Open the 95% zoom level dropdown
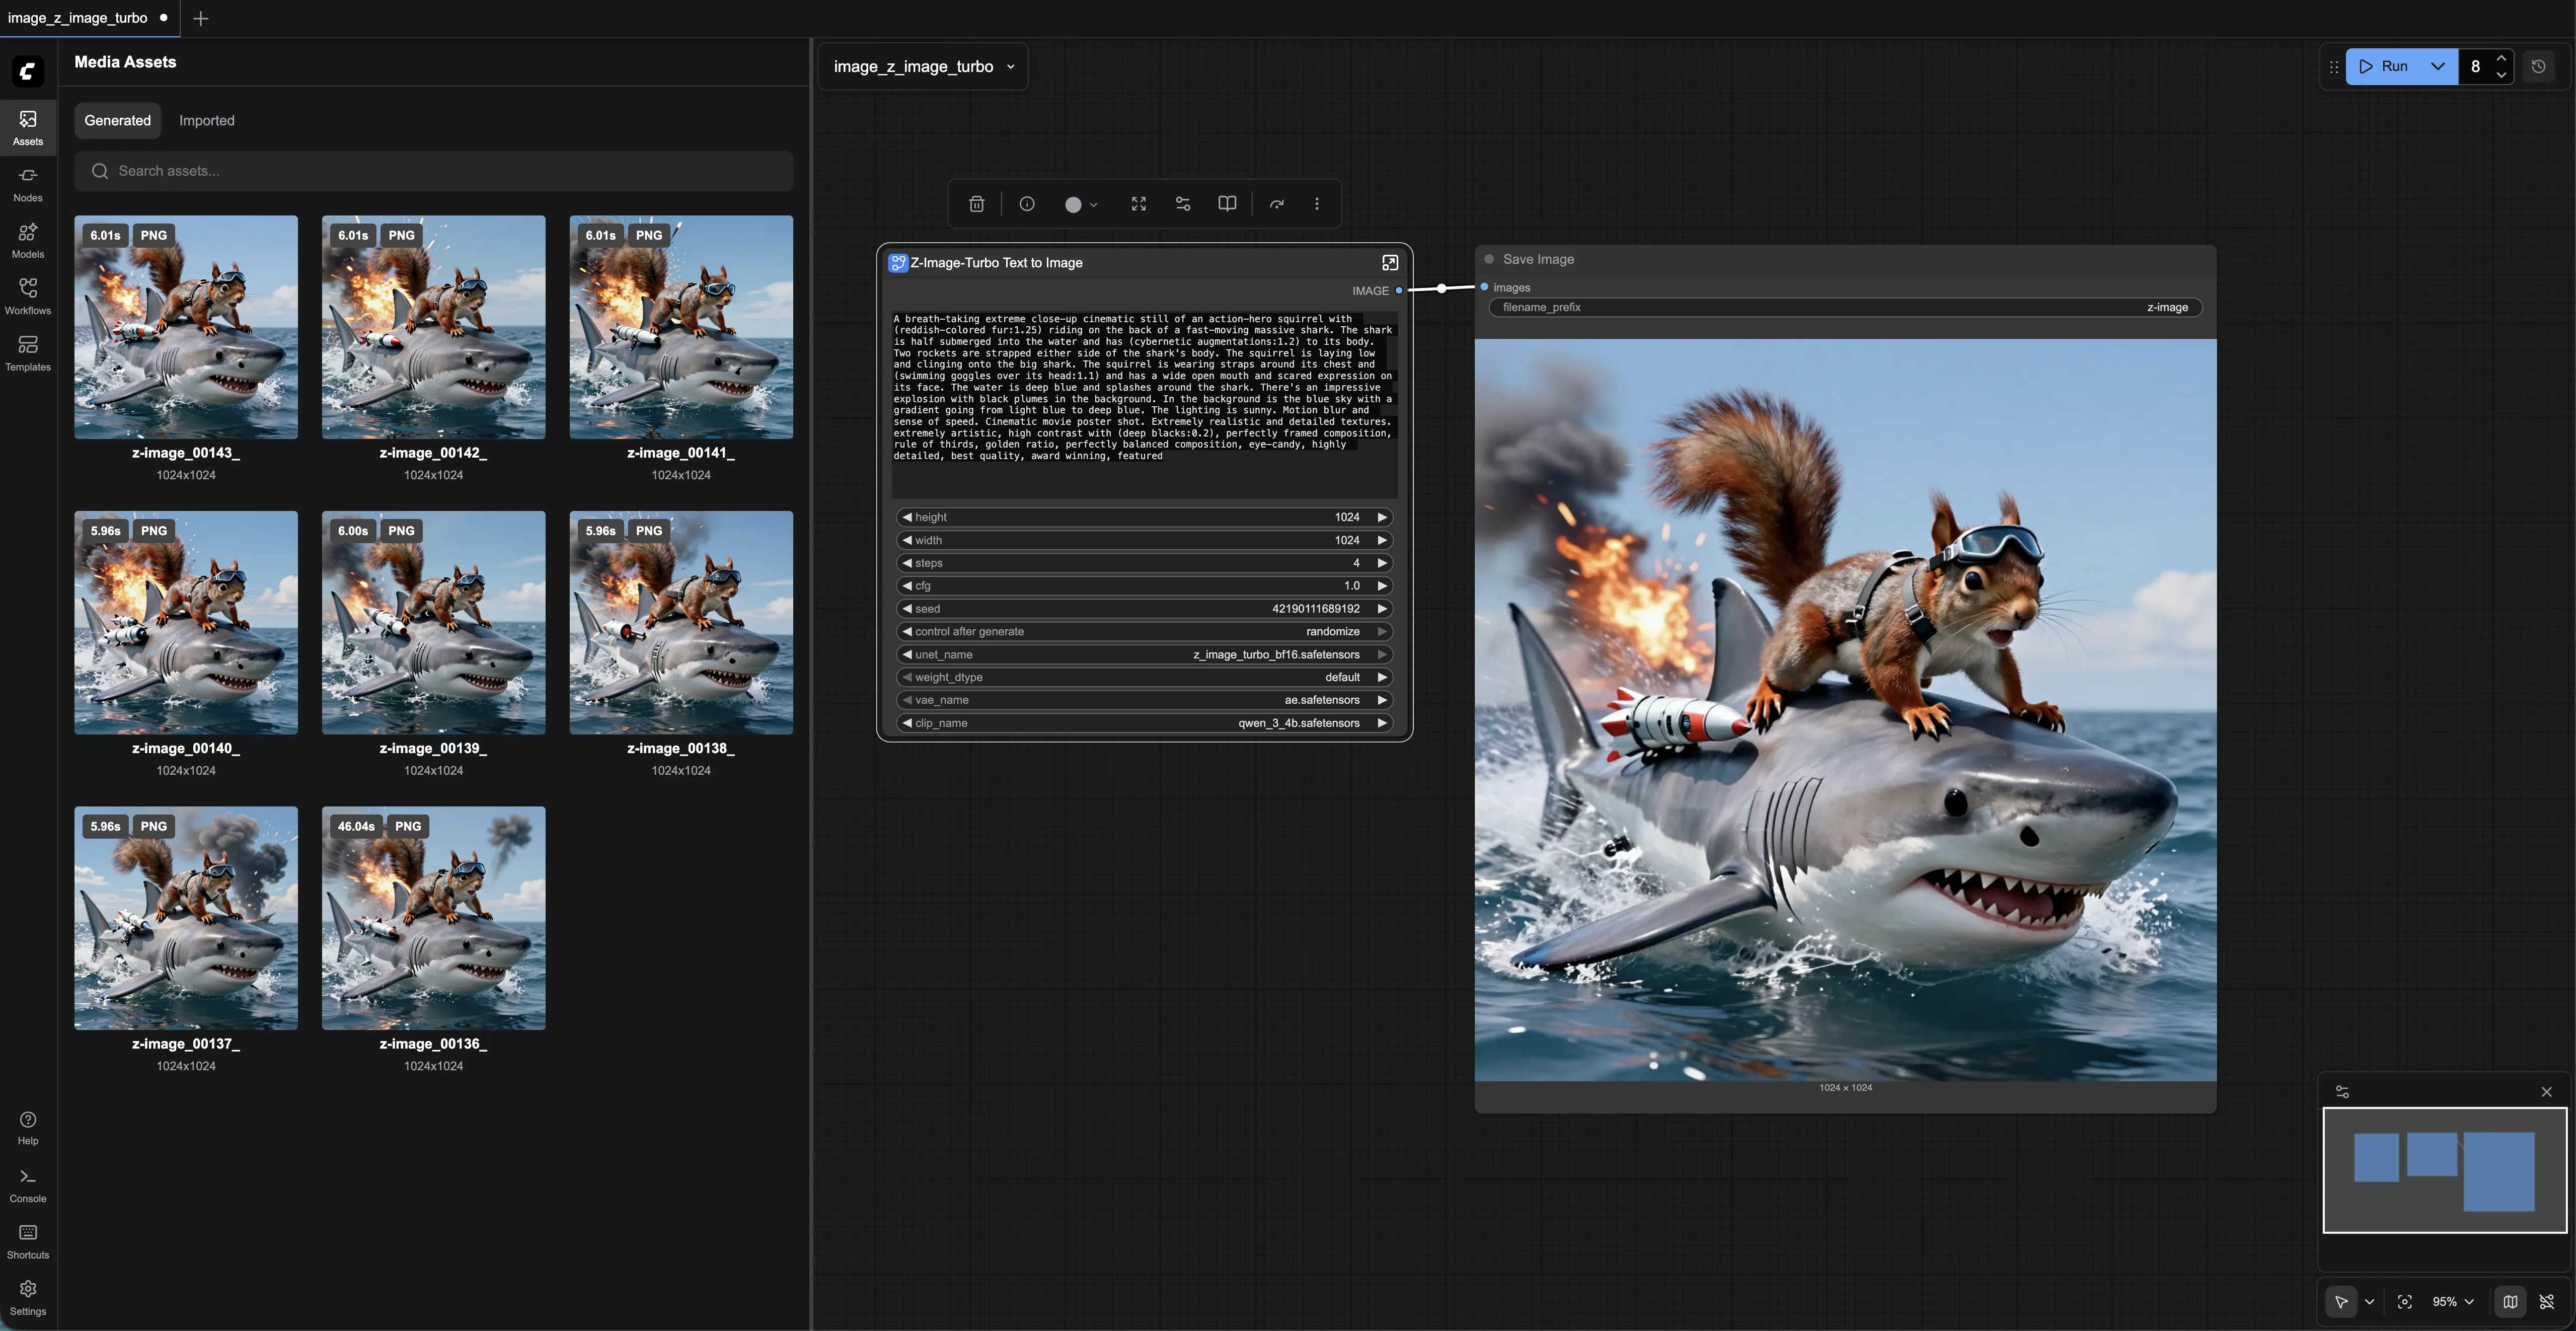The height and width of the screenshot is (1331, 2576). click(2452, 1301)
